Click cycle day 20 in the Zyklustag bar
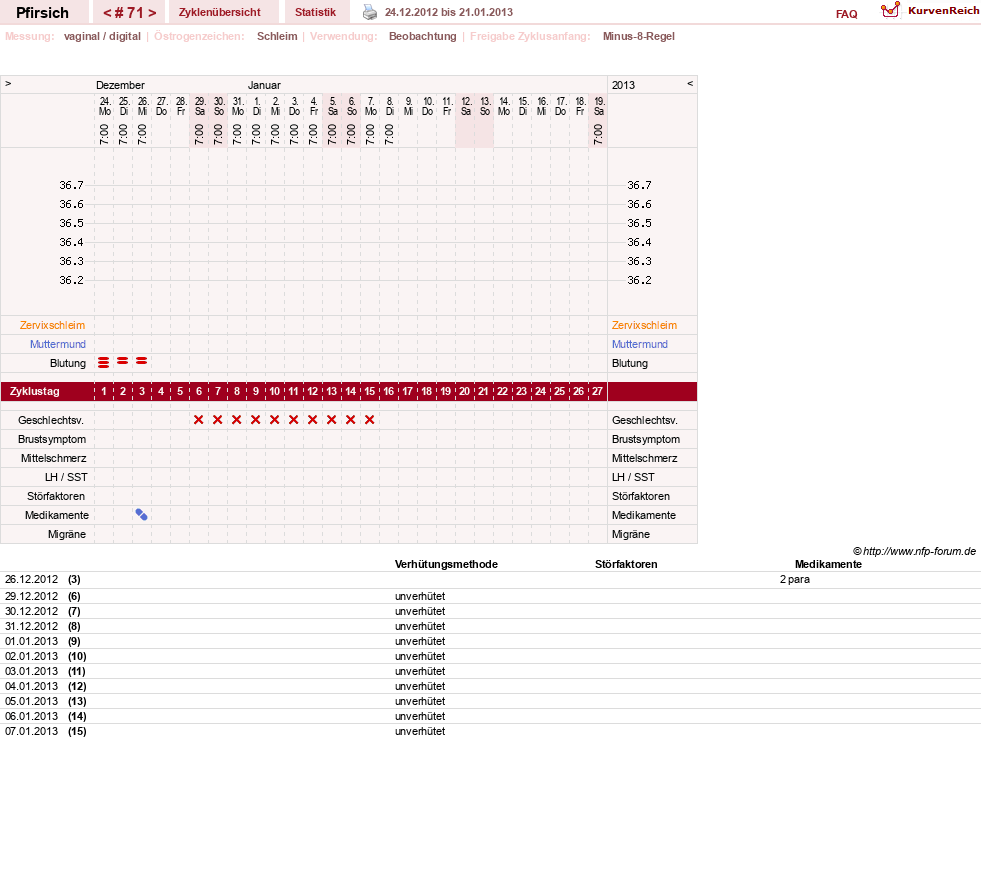This screenshot has width=981, height=883. 464,391
